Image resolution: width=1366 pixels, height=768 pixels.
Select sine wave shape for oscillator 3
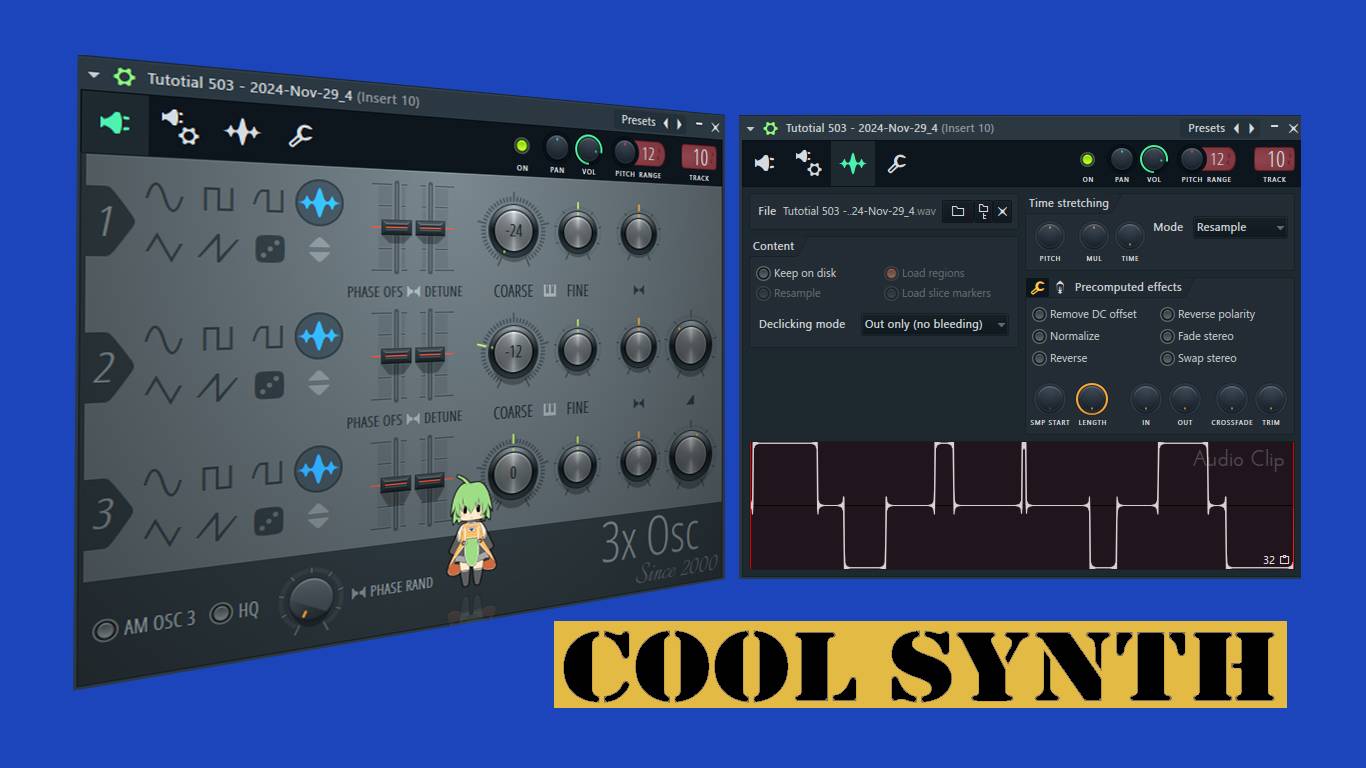(x=164, y=482)
